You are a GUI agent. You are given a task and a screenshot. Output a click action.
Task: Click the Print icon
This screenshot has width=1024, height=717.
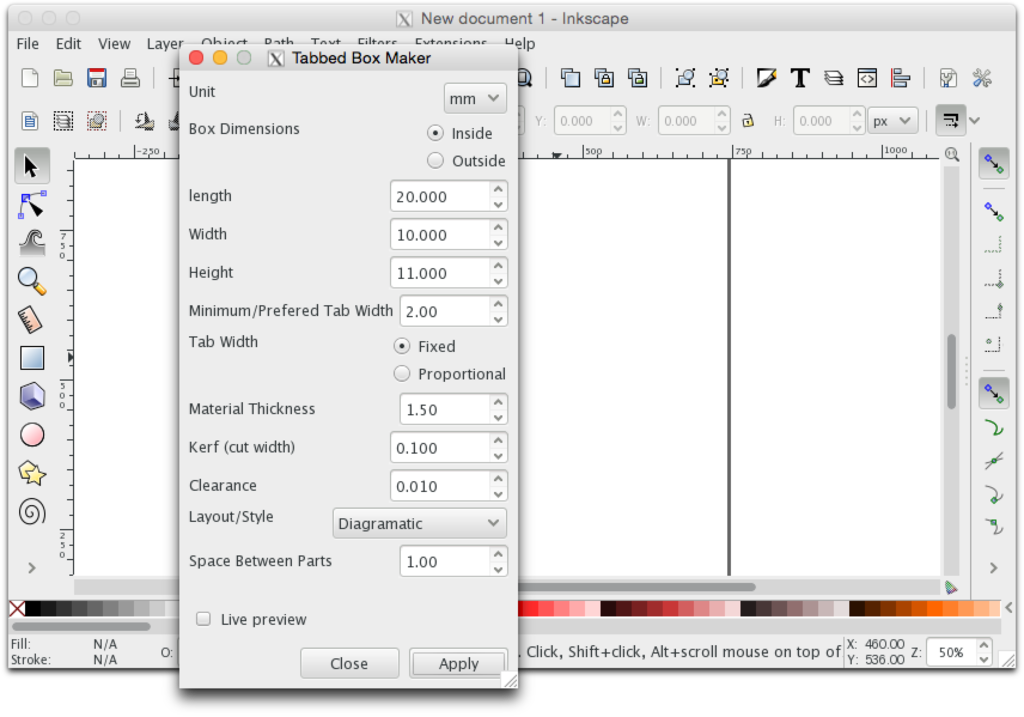click(x=131, y=78)
